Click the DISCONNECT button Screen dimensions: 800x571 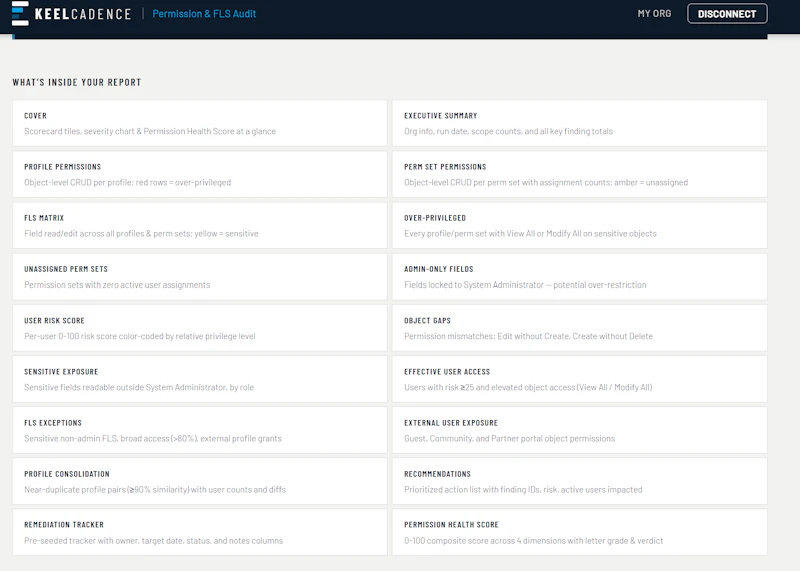[727, 14]
